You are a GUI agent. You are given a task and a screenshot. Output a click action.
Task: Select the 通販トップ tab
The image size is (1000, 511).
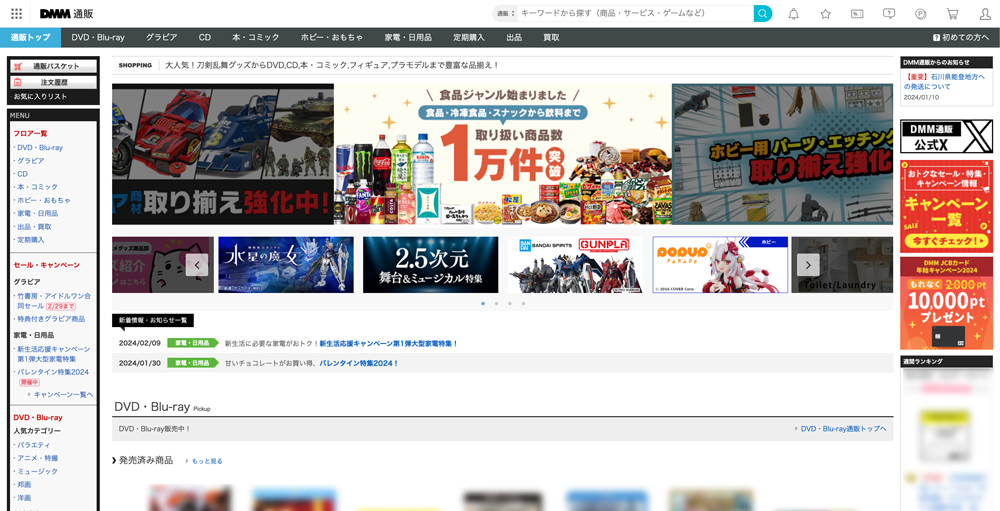point(31,38)
